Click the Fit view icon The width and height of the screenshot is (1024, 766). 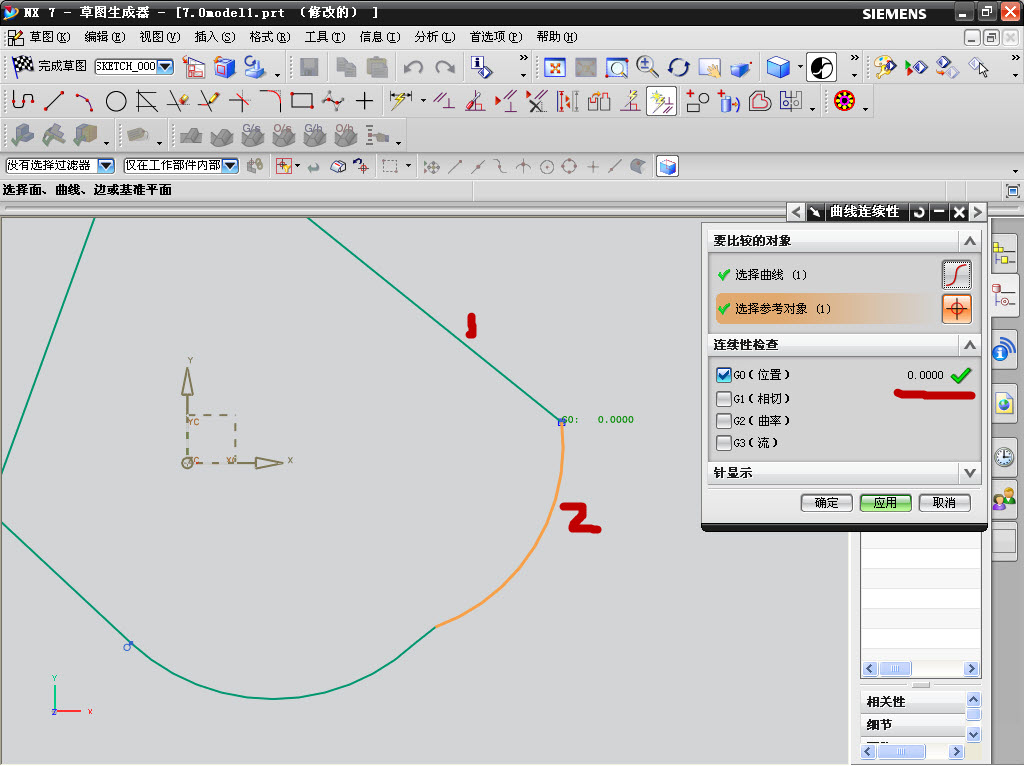tap(554, 67)
